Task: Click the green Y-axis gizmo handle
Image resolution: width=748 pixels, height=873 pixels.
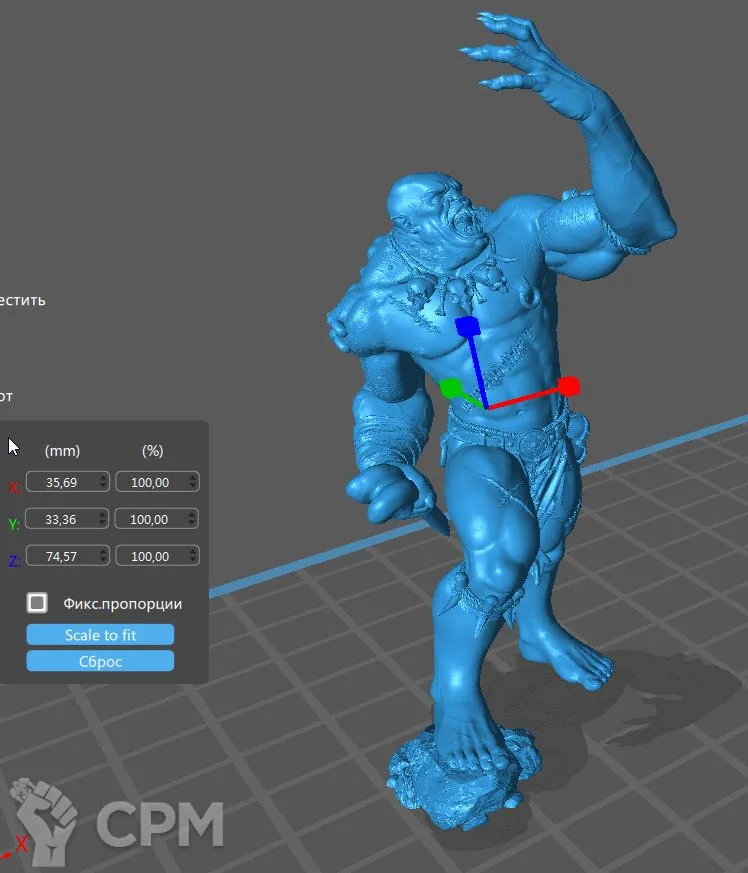Action: coord(450,387)
